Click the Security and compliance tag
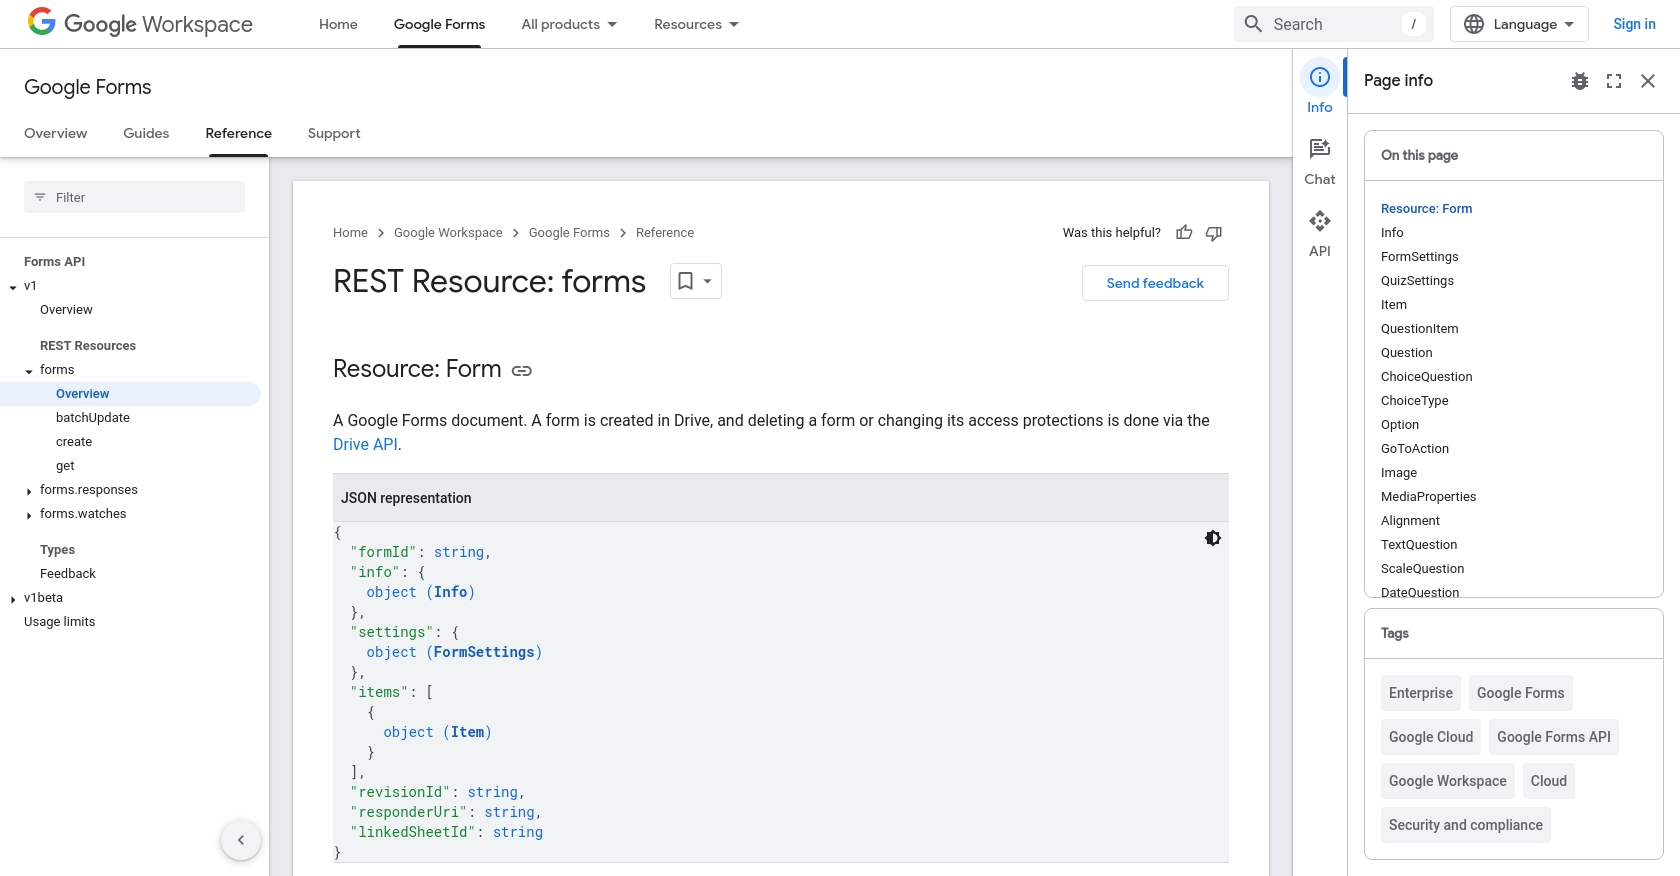Viewport: 1680px width, 876px height. pyautogui.click(x=1466, y=825)
